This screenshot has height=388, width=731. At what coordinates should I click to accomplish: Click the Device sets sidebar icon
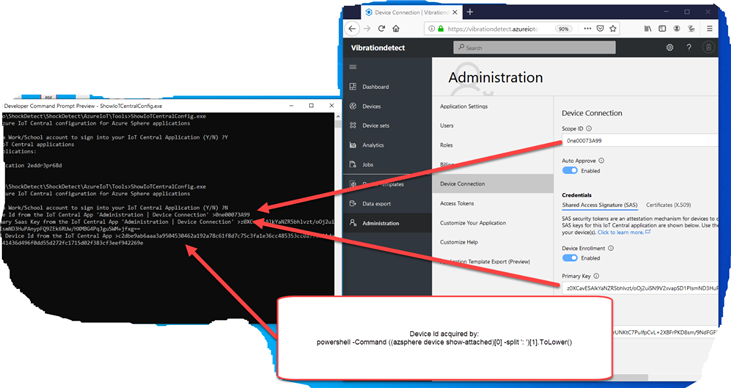pos(353,125)
